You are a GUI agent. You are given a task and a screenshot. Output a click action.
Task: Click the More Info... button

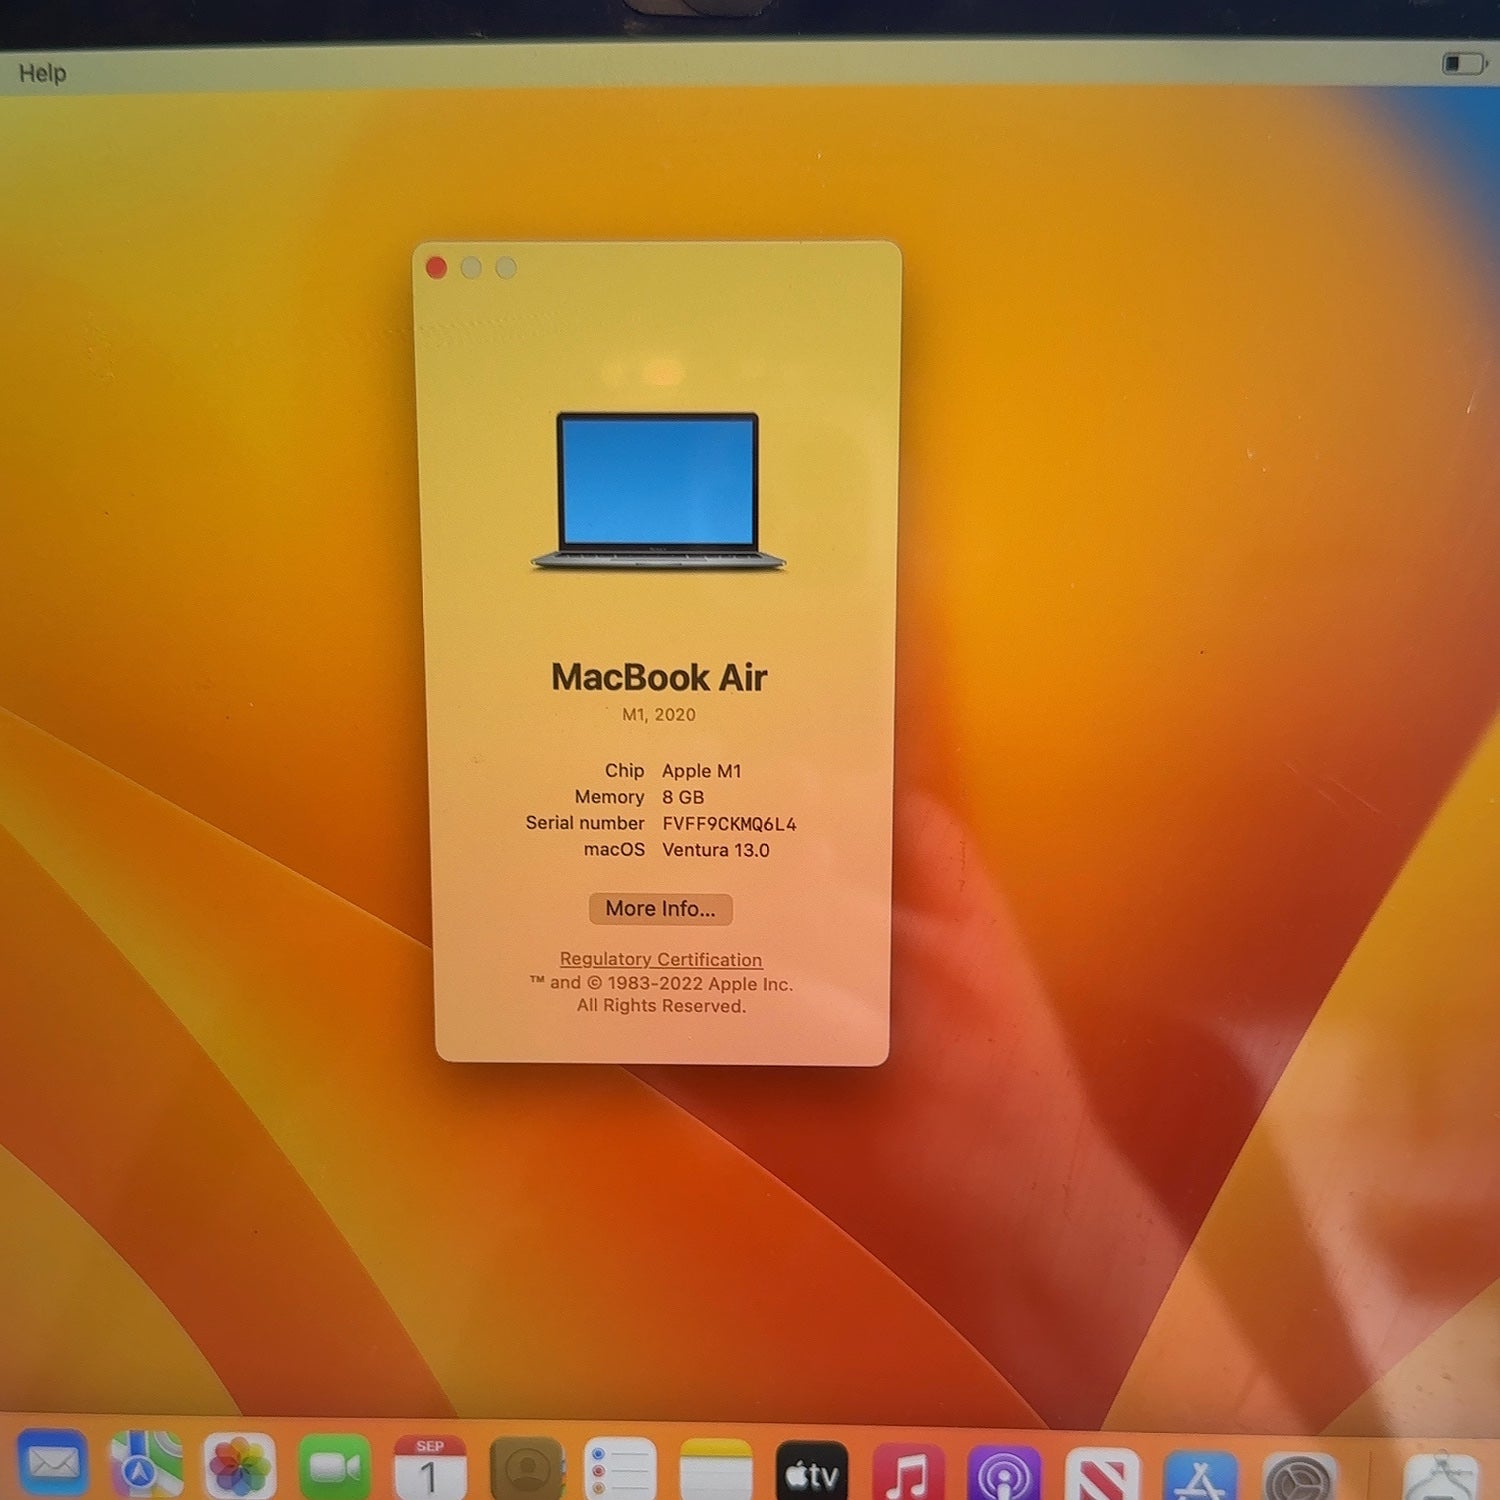(x=660, y=909)
